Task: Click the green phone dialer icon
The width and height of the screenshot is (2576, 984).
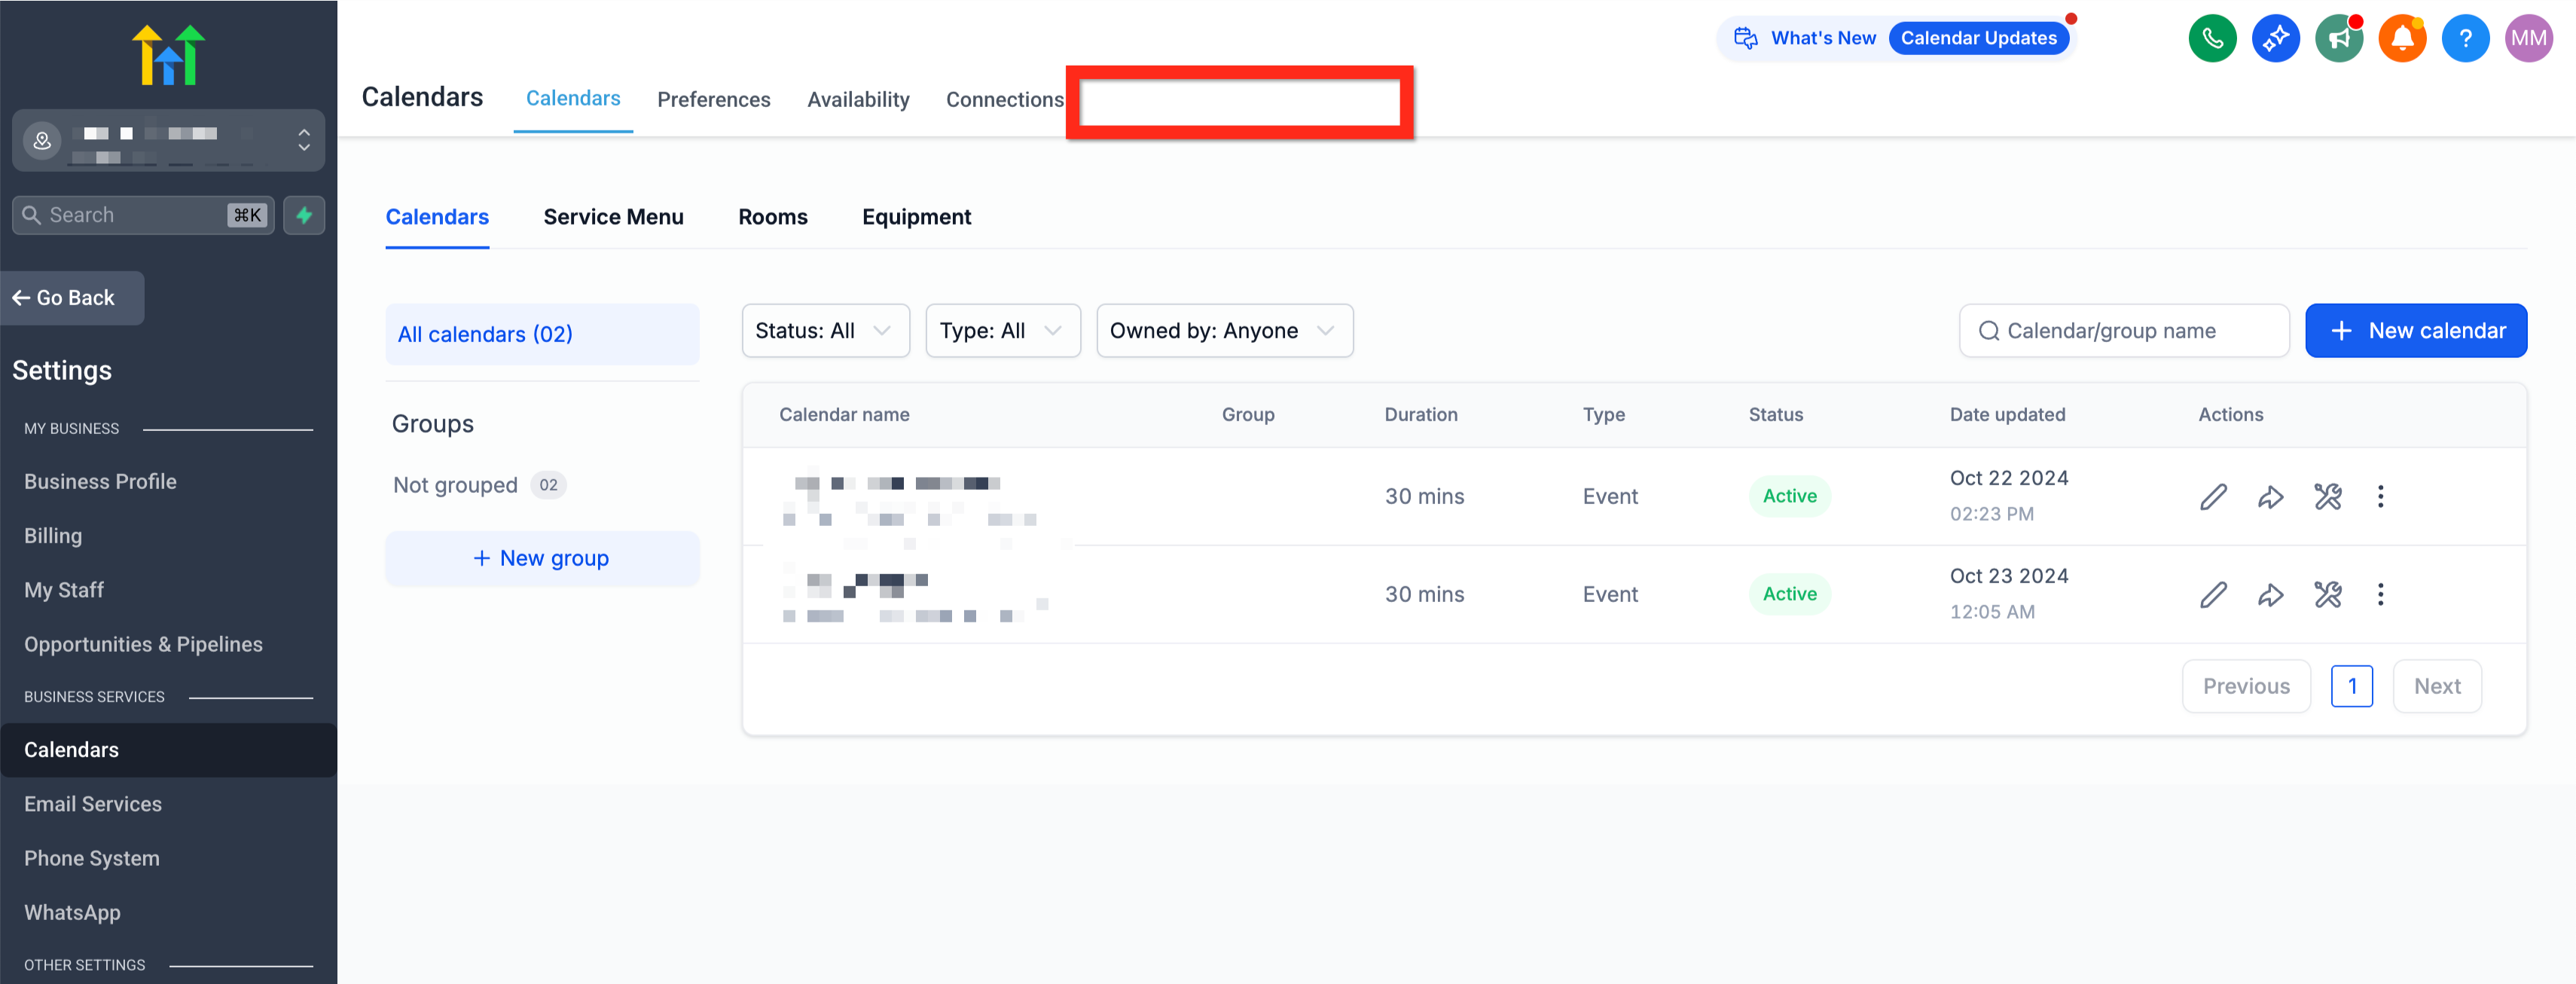Action: pyautogui.click(x=2212, y=39)
